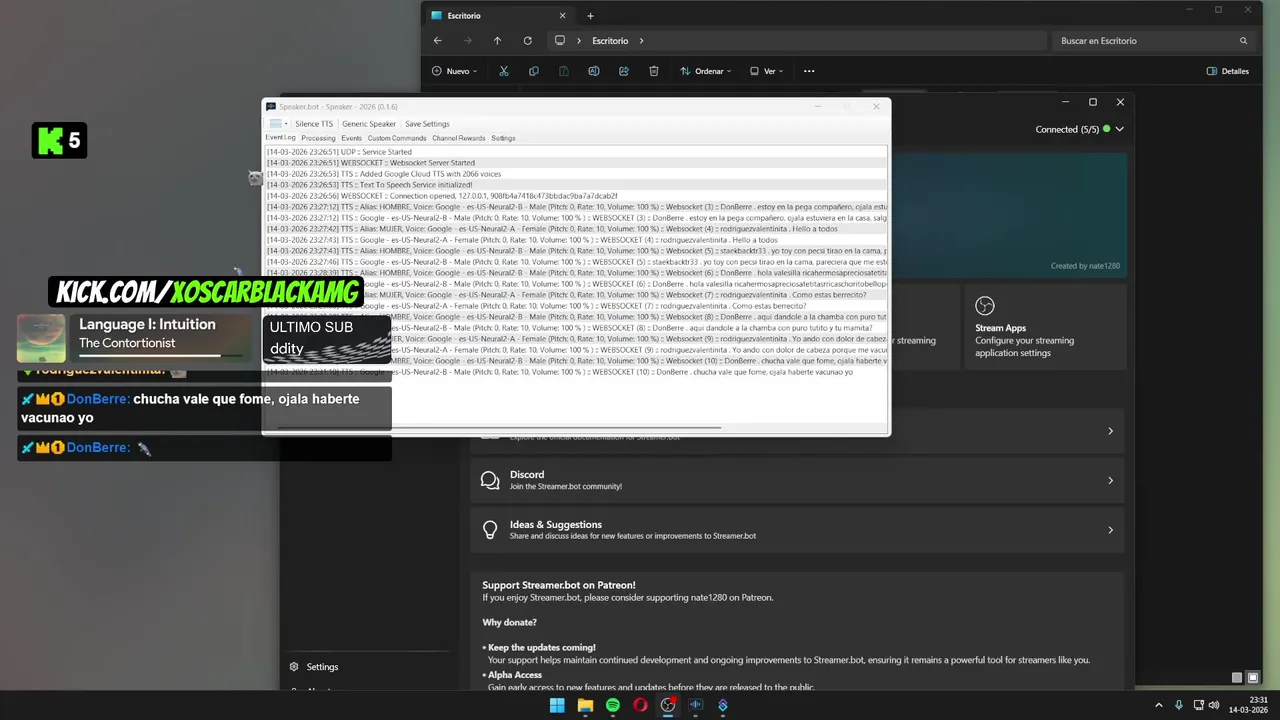Open OBS Studio from the taskbar
The image size is (1280, 720).
pyautogui.click(x=668, y=705)
